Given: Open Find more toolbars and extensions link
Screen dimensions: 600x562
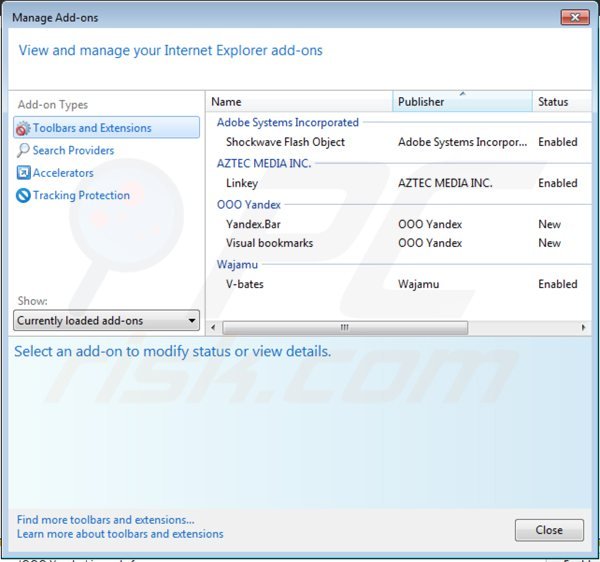Looking at the screenshot, I should pos(106,520).
